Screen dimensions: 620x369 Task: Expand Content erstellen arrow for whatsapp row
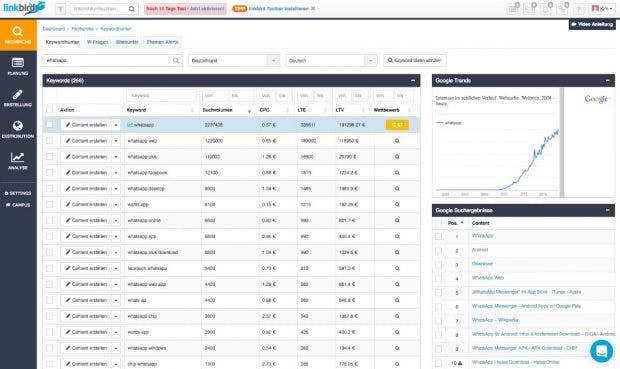coord(116,125)
